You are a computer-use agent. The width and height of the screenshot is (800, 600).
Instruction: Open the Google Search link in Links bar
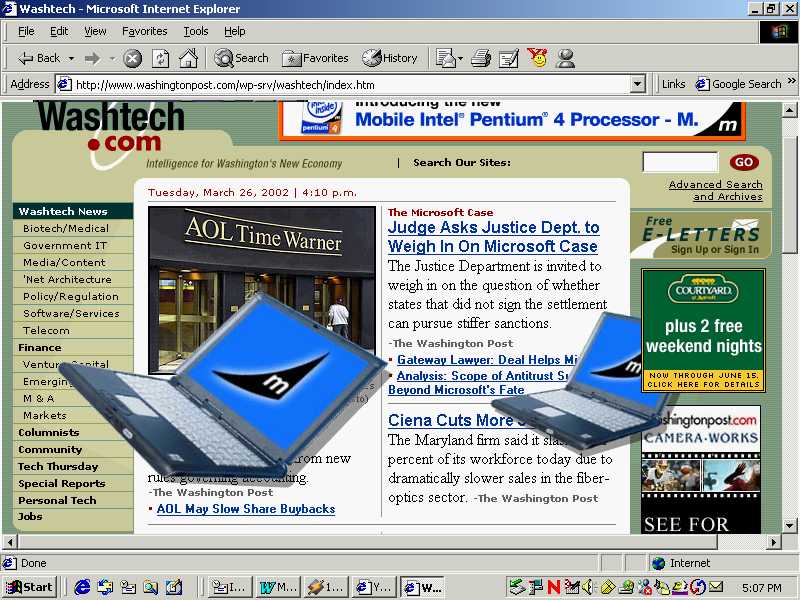739,84
